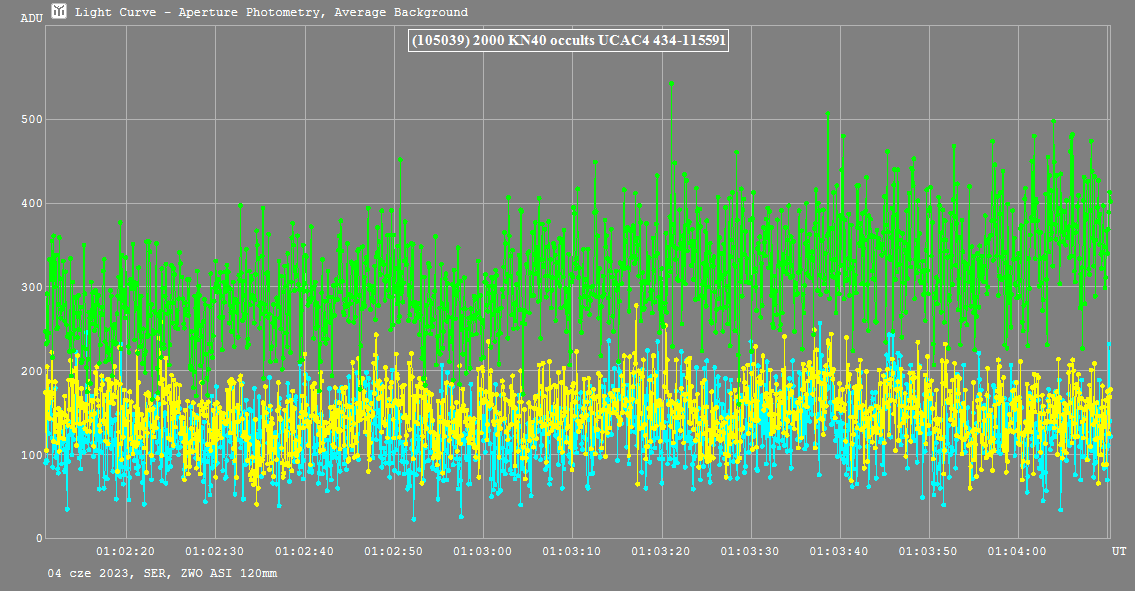Screen dimensions: 1135x591
Task: Click the 01:03:50 time label
Action: click(928, 551)
